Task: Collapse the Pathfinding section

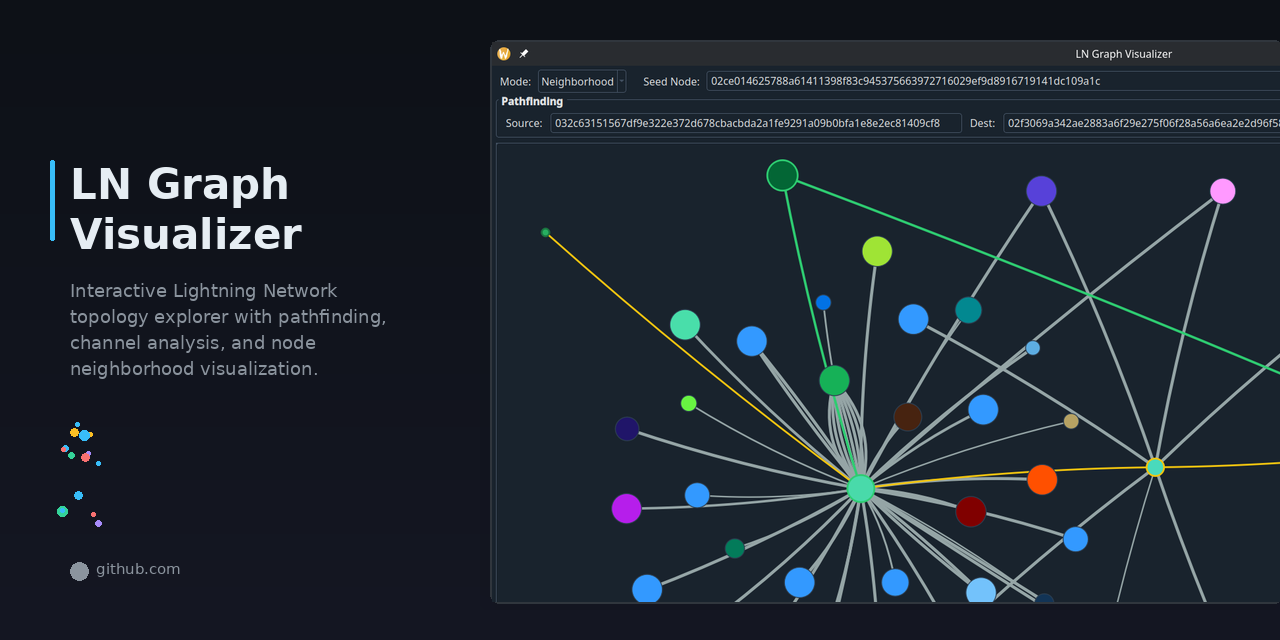Action: click(x=531, y=101)
